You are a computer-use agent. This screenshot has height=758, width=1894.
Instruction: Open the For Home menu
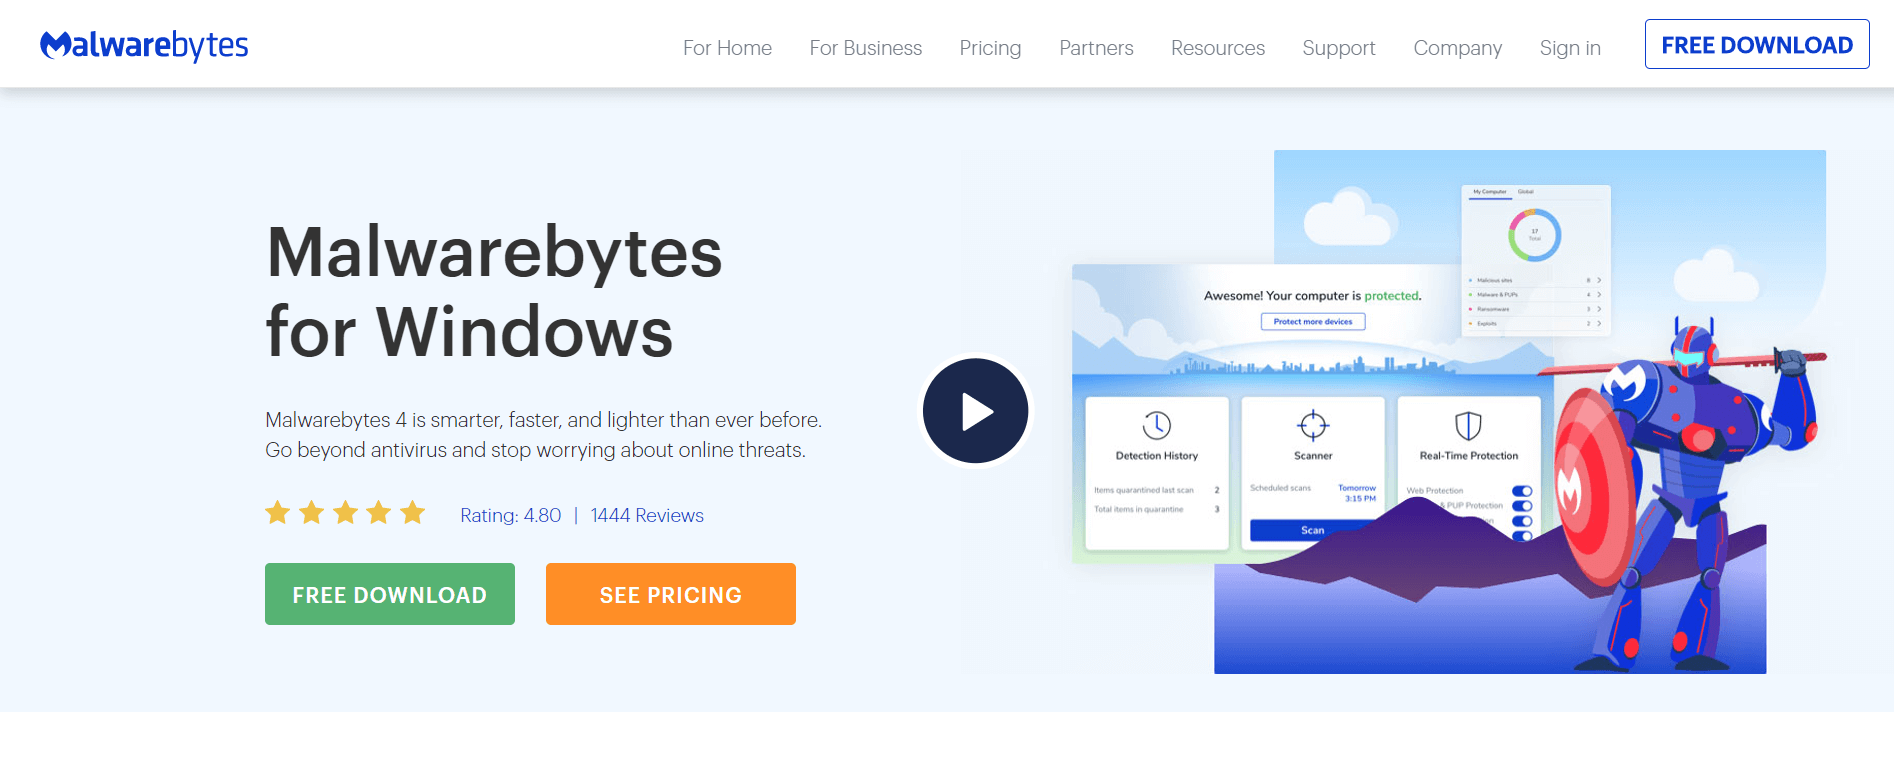coord(727,48)
